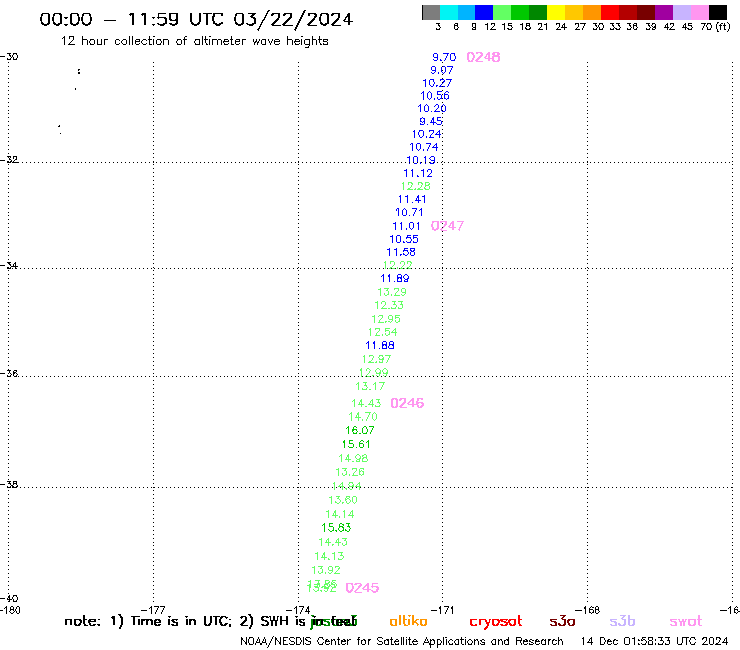The width and height of the screenshot is (740, 650).
Task: Click the cryosat satellite legend label
Action: pyautogui.click(x=496, y=622)
